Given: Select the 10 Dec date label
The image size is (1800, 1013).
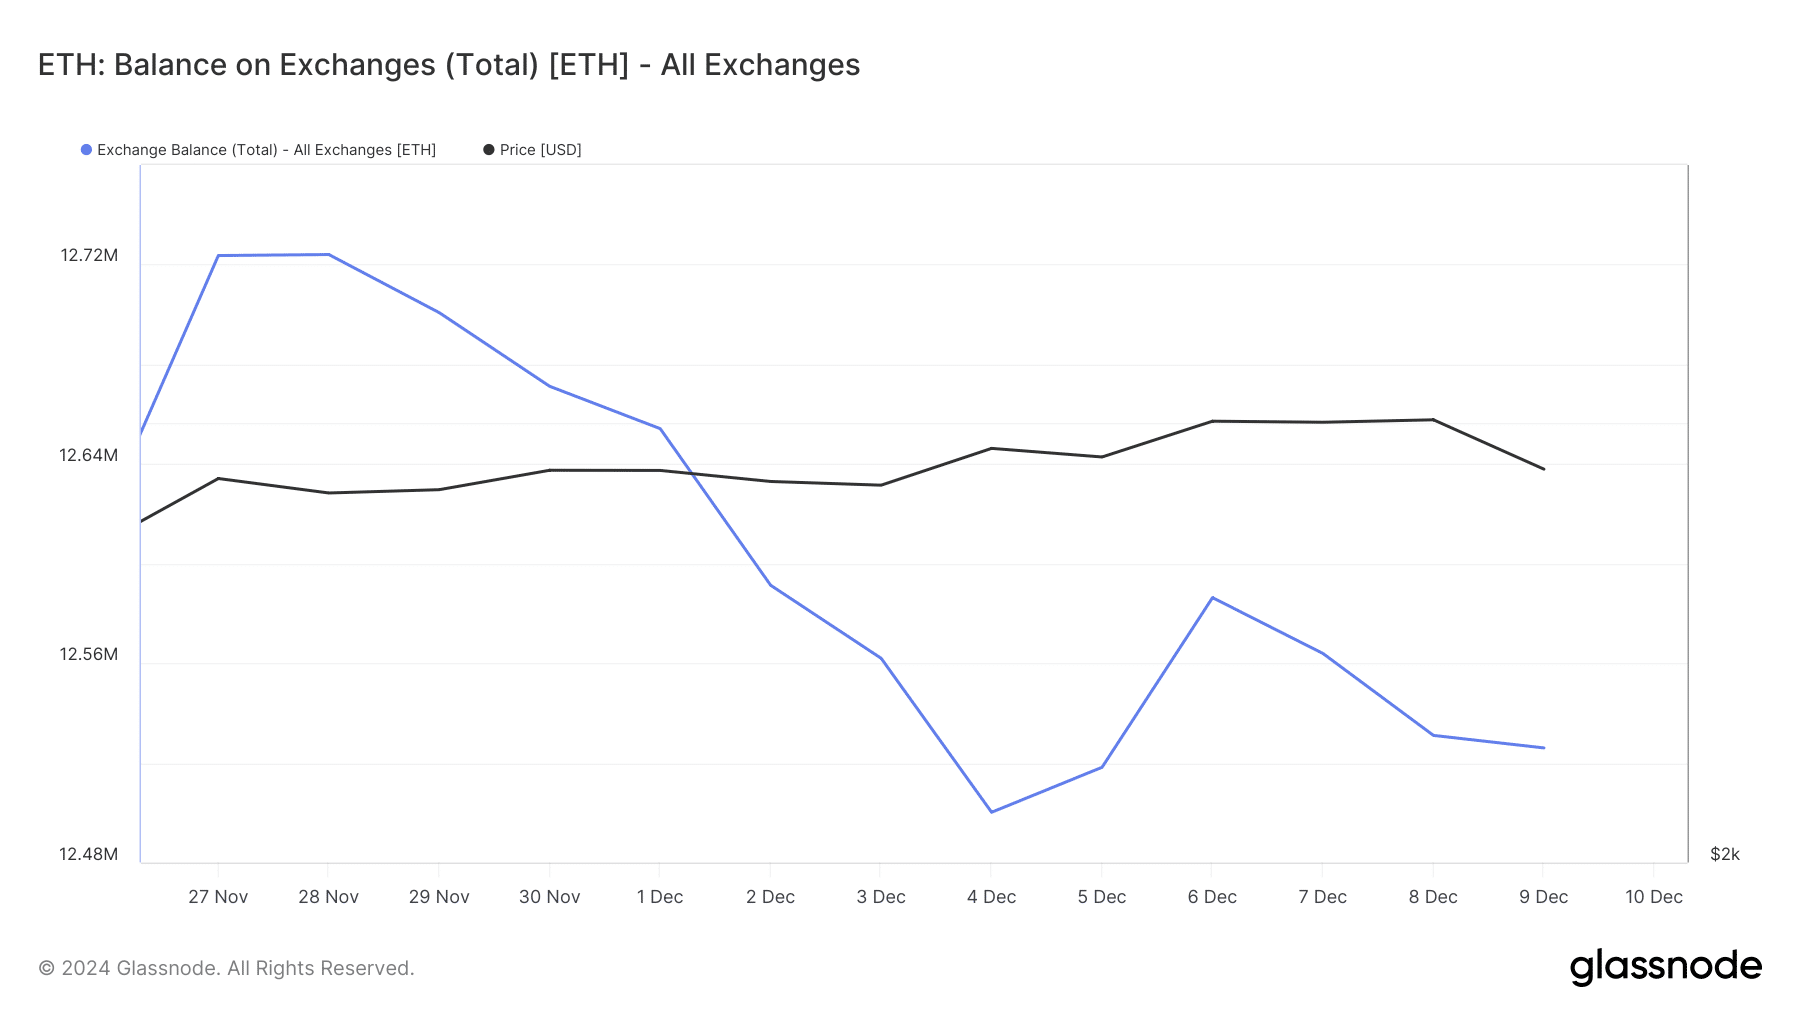Looking at the screenshot, I should [1653, 897].
